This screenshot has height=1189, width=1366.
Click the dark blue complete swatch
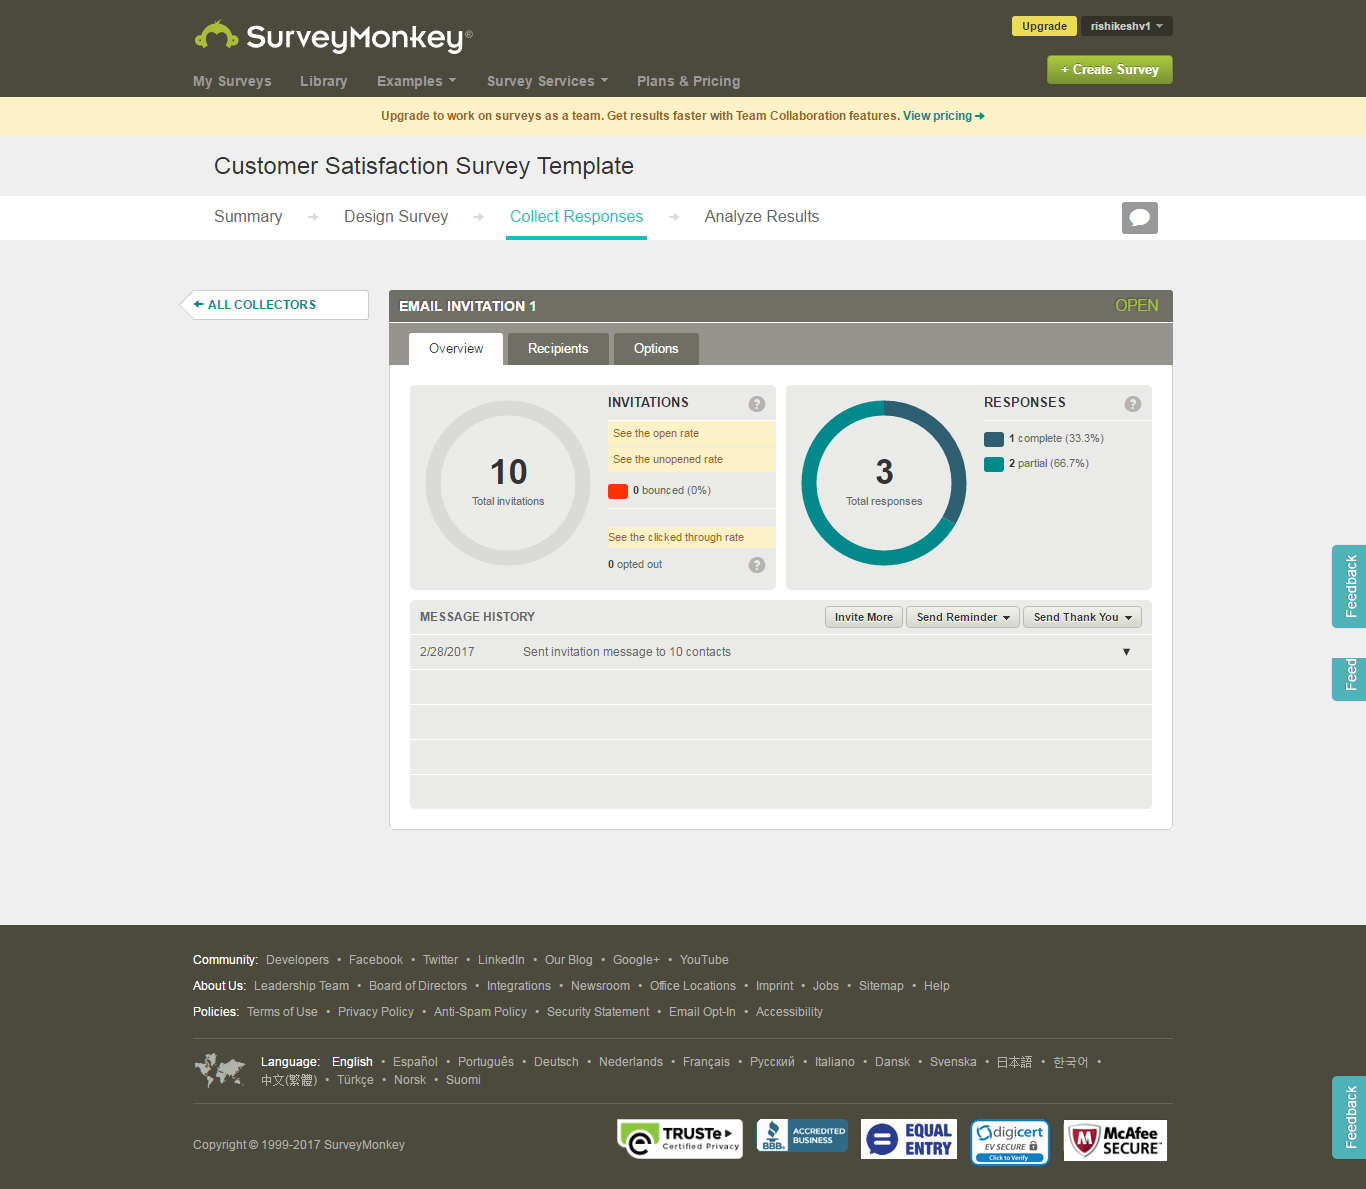point(994,439)
